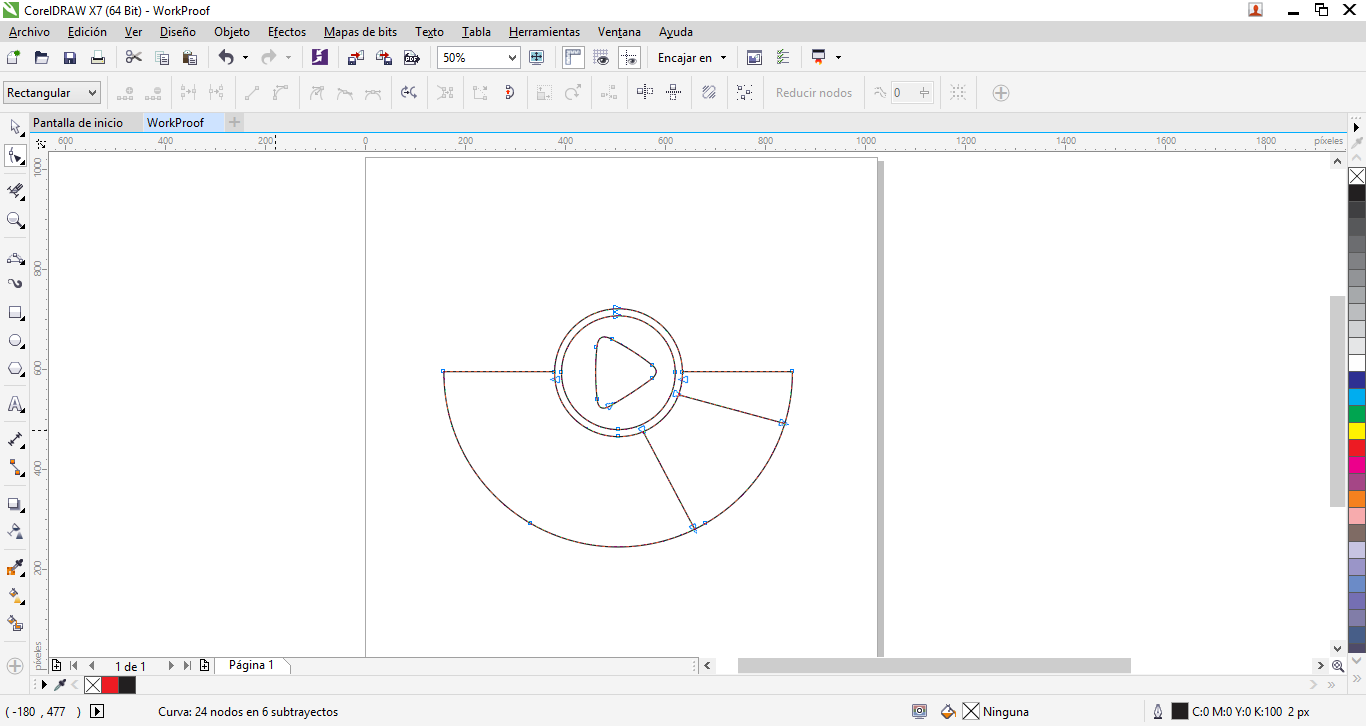Image resolution: width=1366 pixels, height=726 pixels.
Task: Toggle show rulers button
Action: click(x=573, y=58)
